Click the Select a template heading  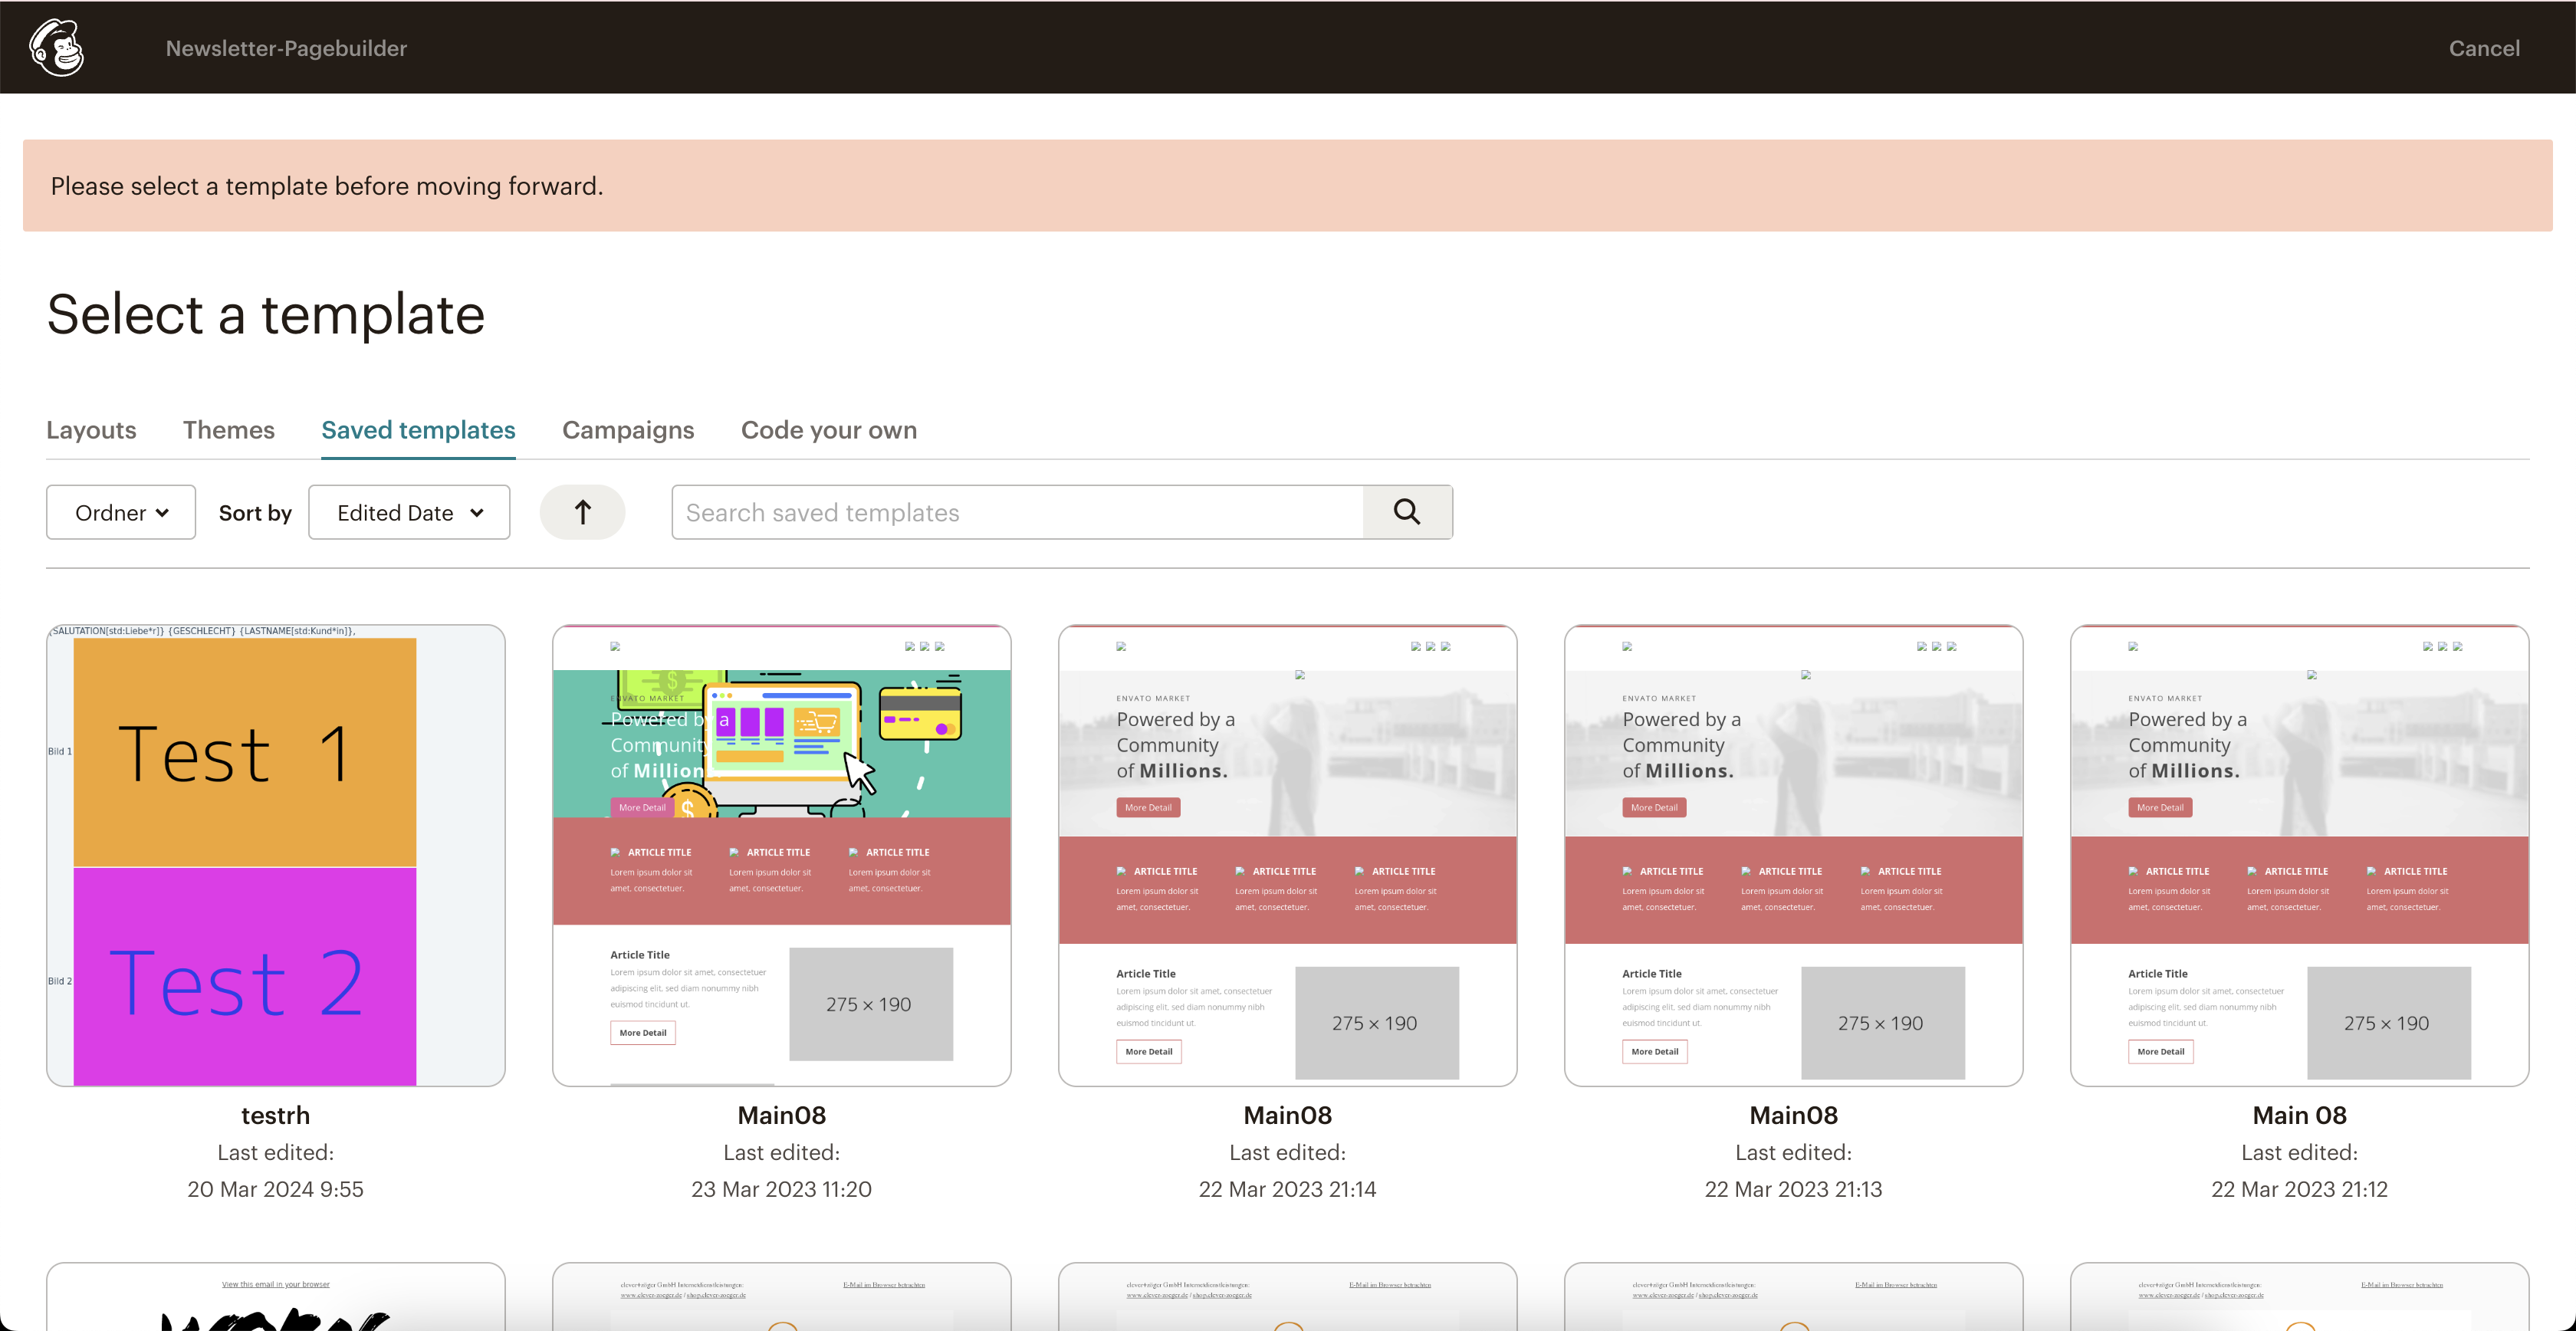click(x=266, y=314)
